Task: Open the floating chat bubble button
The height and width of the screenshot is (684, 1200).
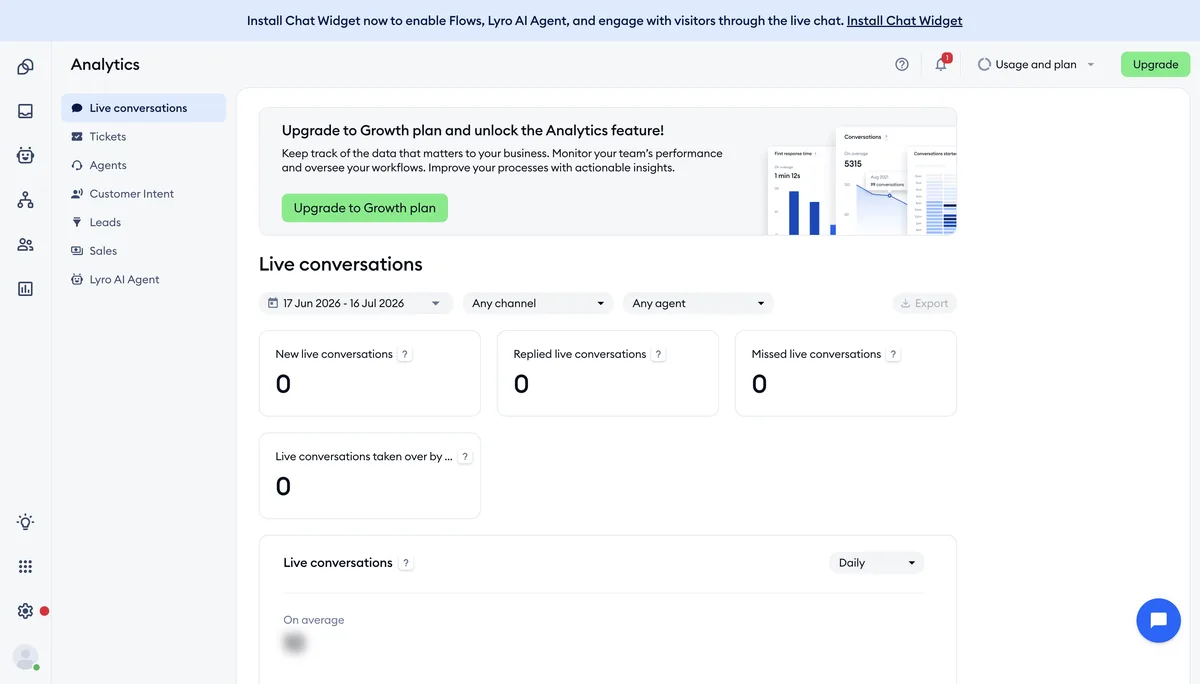Action: [1158, 620]
